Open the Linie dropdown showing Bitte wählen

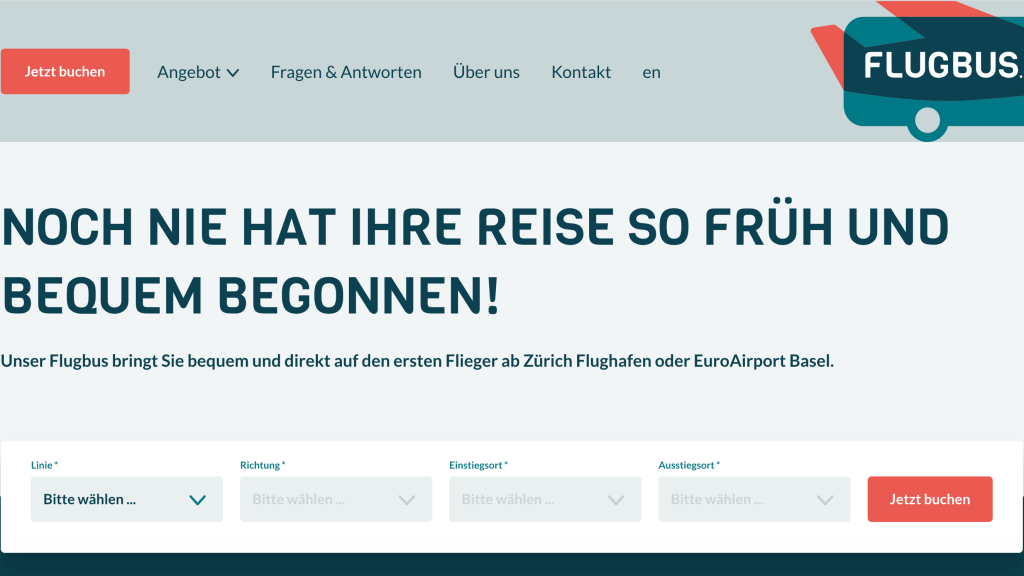tap(126, 499)
